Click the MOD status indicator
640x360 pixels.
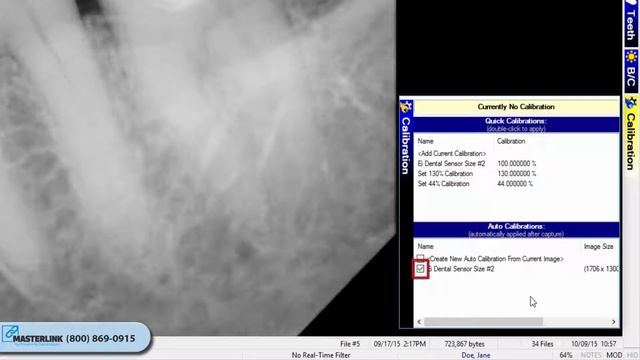[x=614, y=356]
